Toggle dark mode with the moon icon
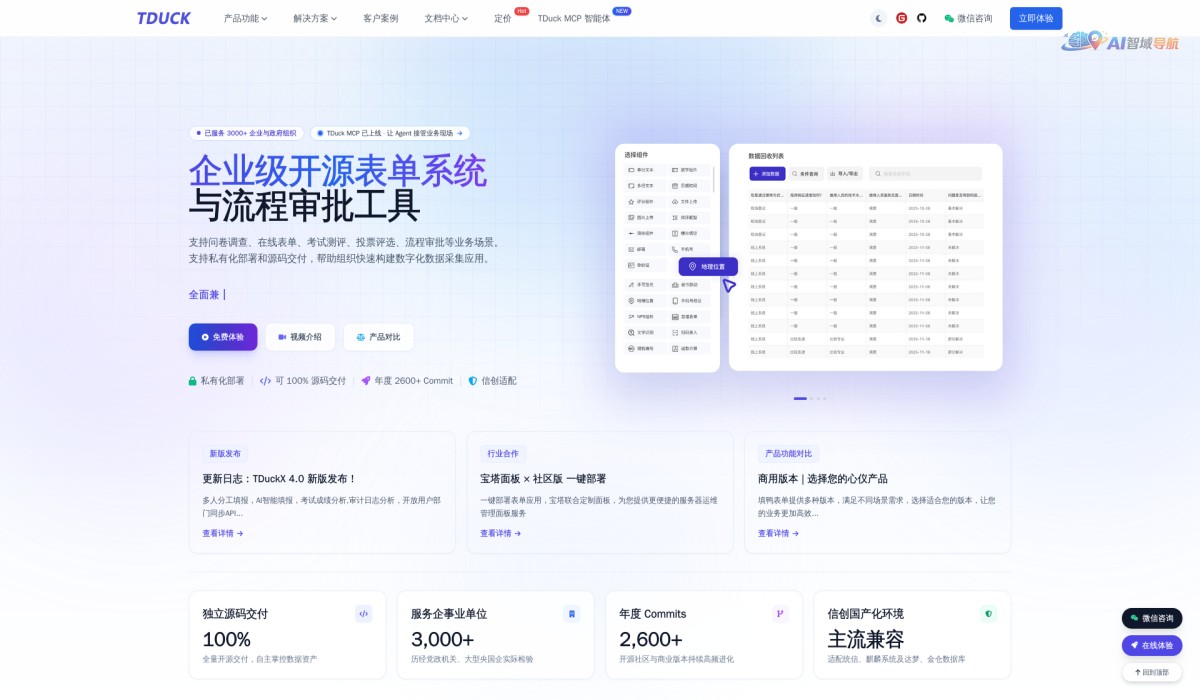Screen dimensions: 1200x700 [x=879, y=18]
